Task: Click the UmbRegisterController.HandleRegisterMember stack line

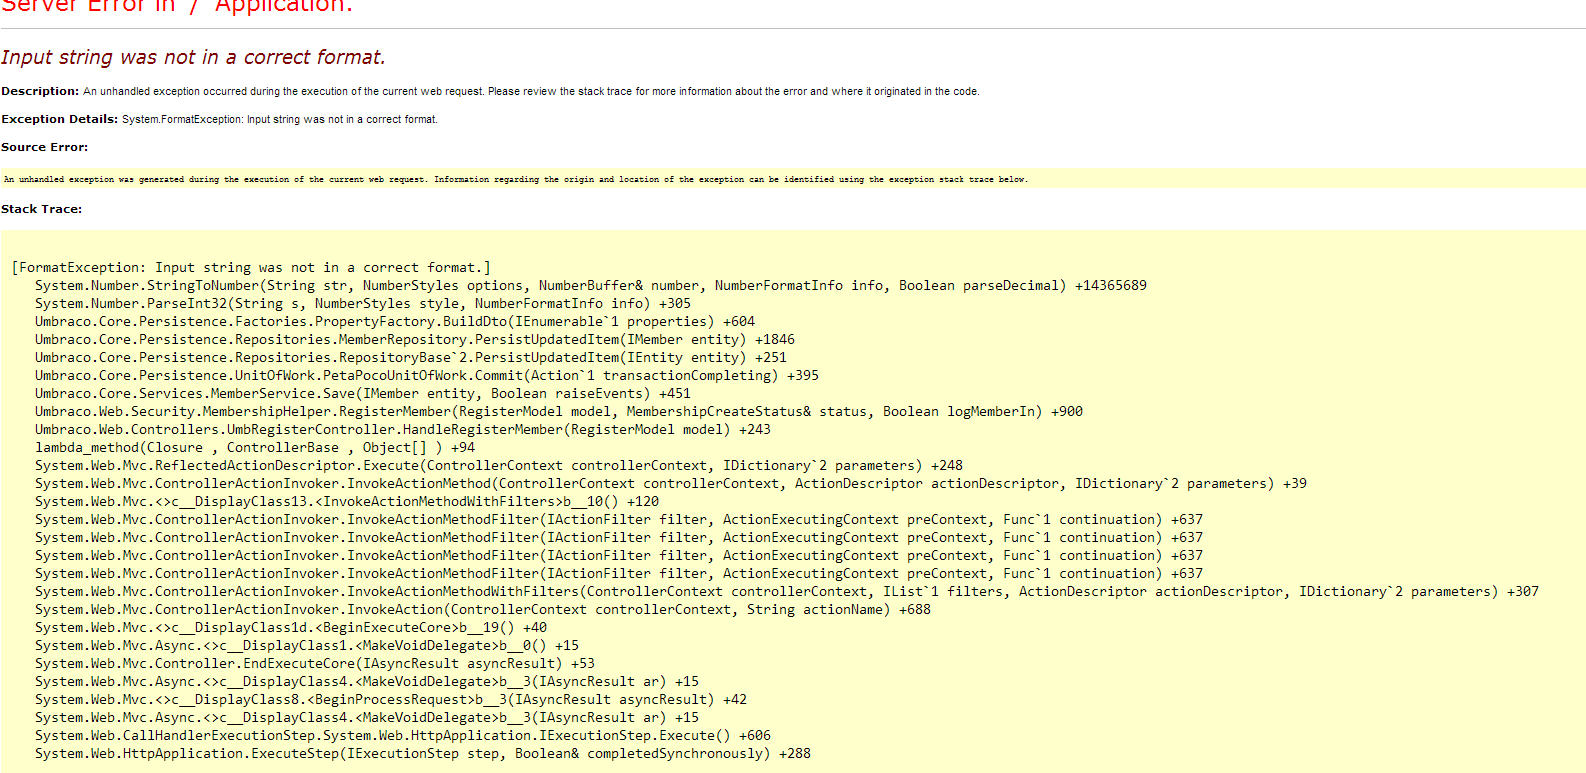Action: pyautogui.click(x=403, y=429)
